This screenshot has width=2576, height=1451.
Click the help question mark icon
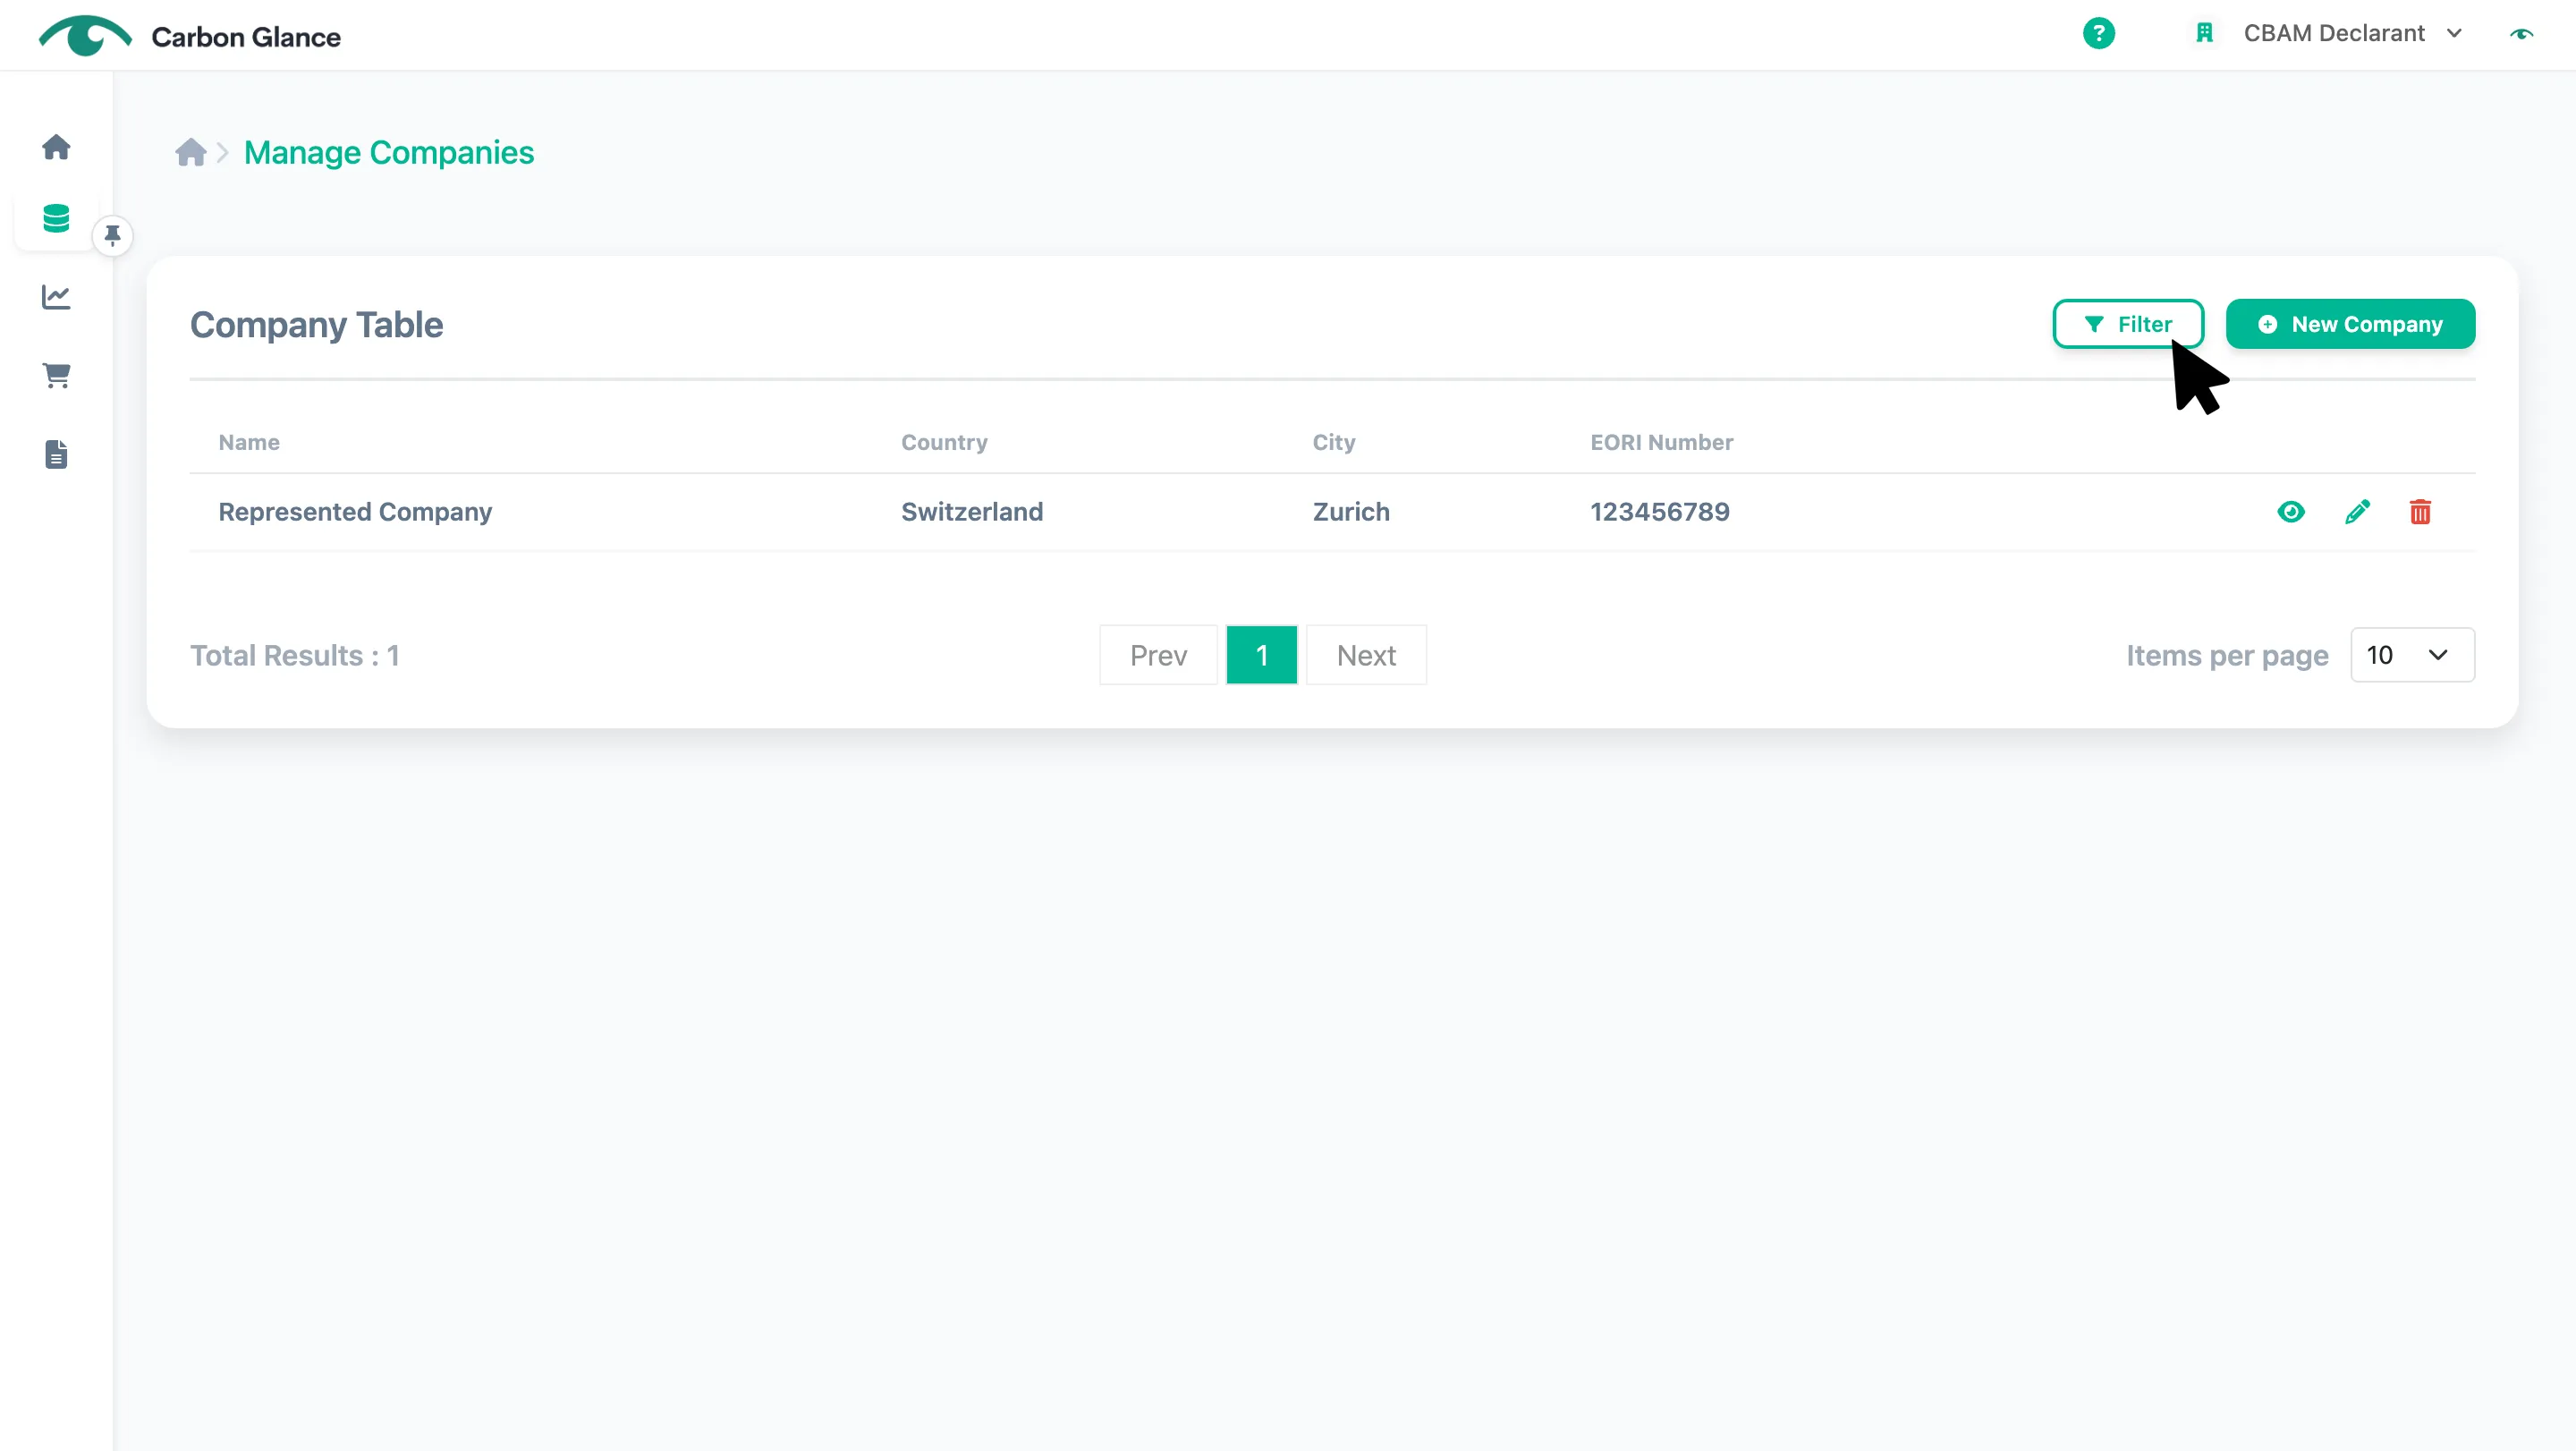click(2098, 33)
